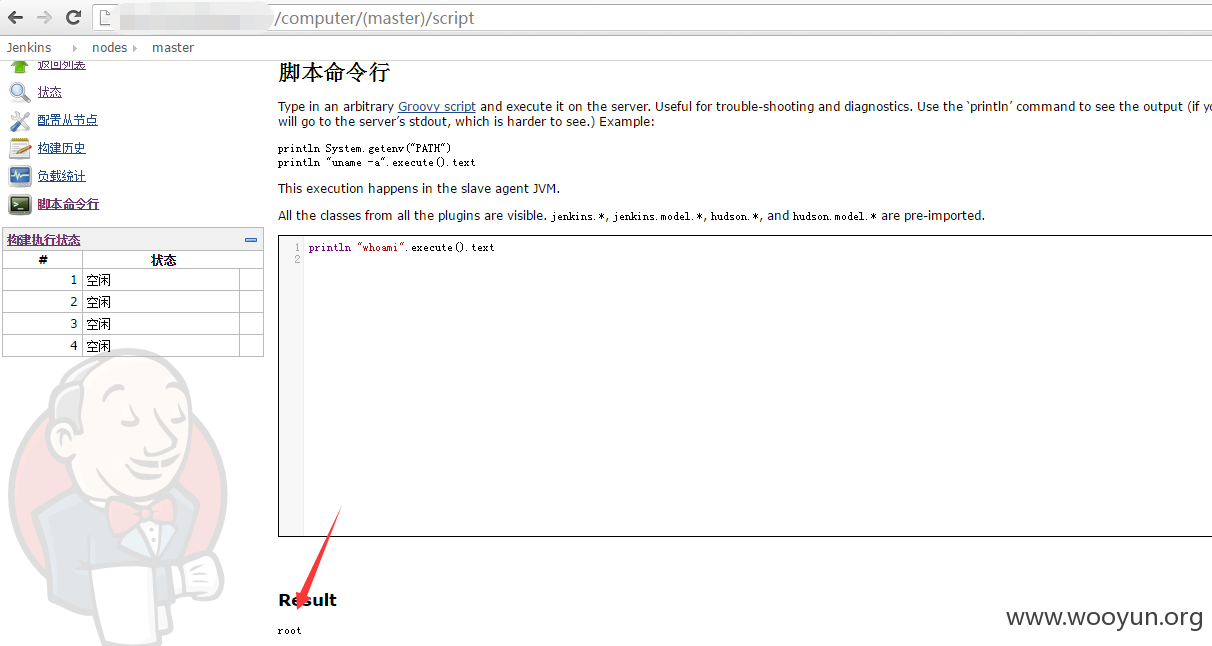1212x646 pixels.
Task: Open the 构建历史 sidebar link
Action: coord(62,148)
